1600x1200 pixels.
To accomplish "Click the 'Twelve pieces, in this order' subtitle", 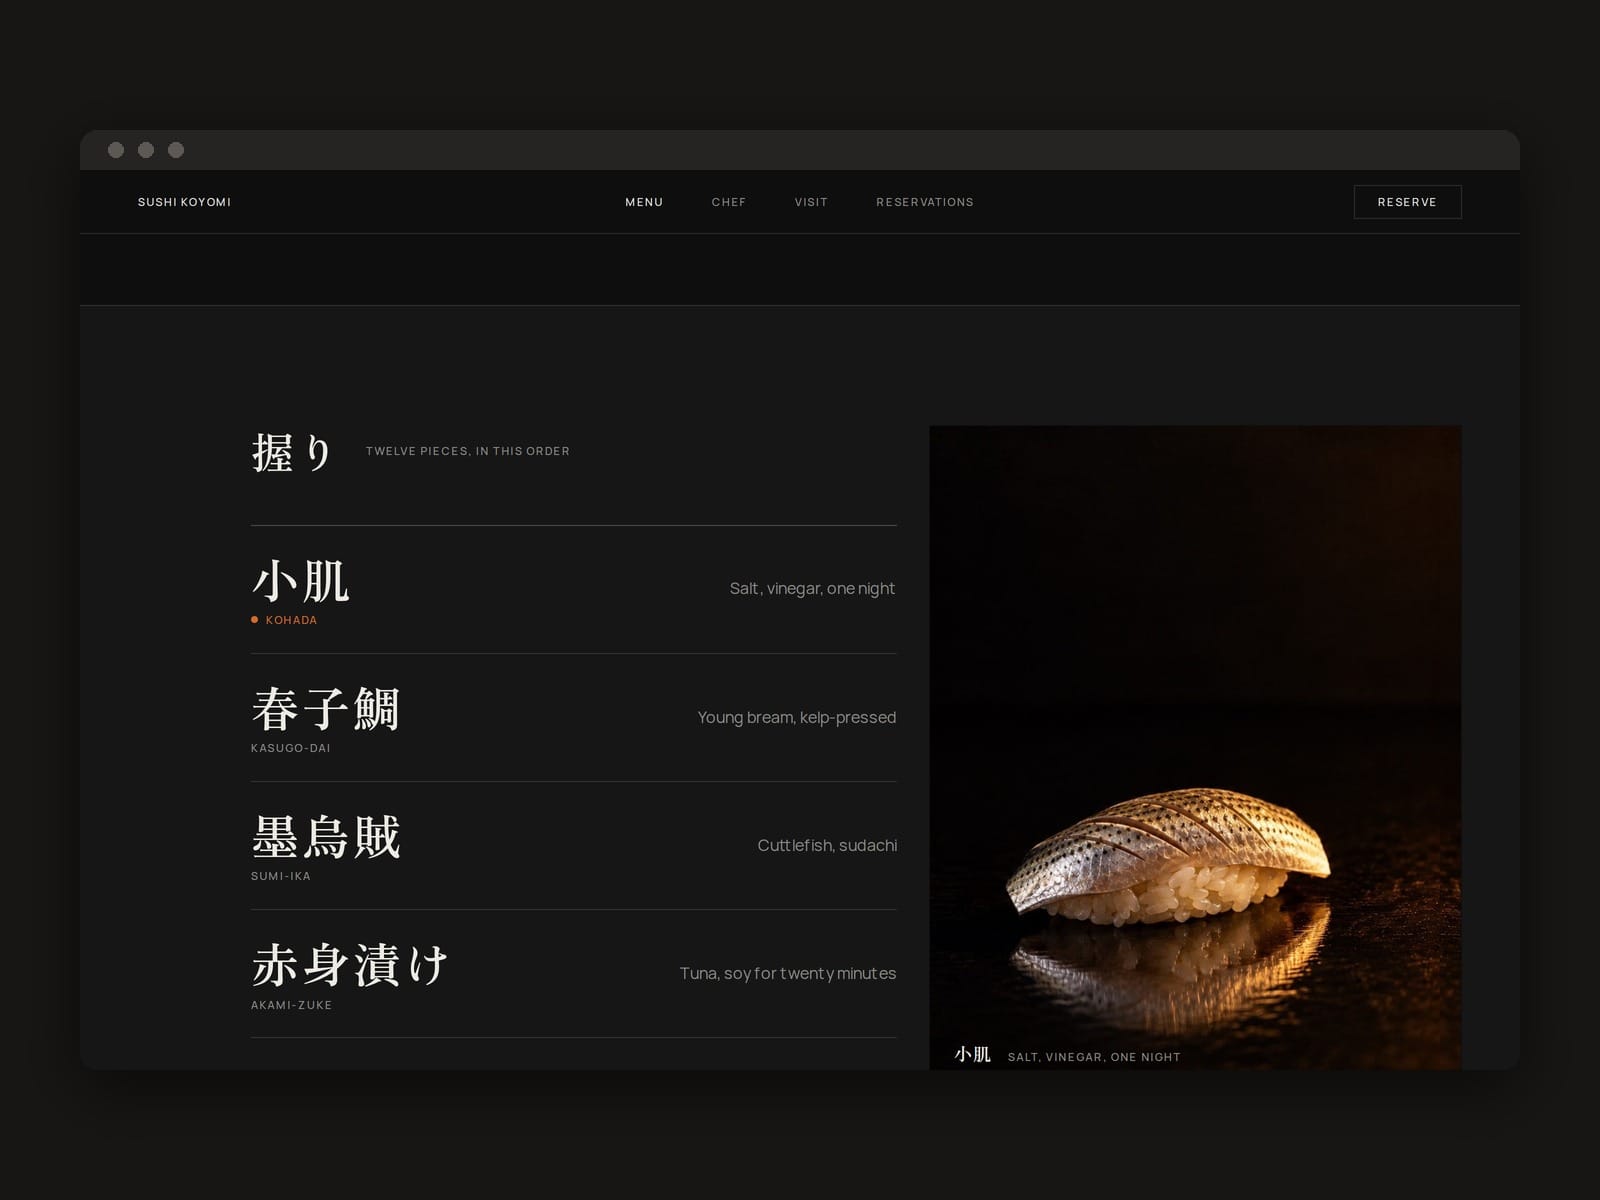I will (468, 451).
